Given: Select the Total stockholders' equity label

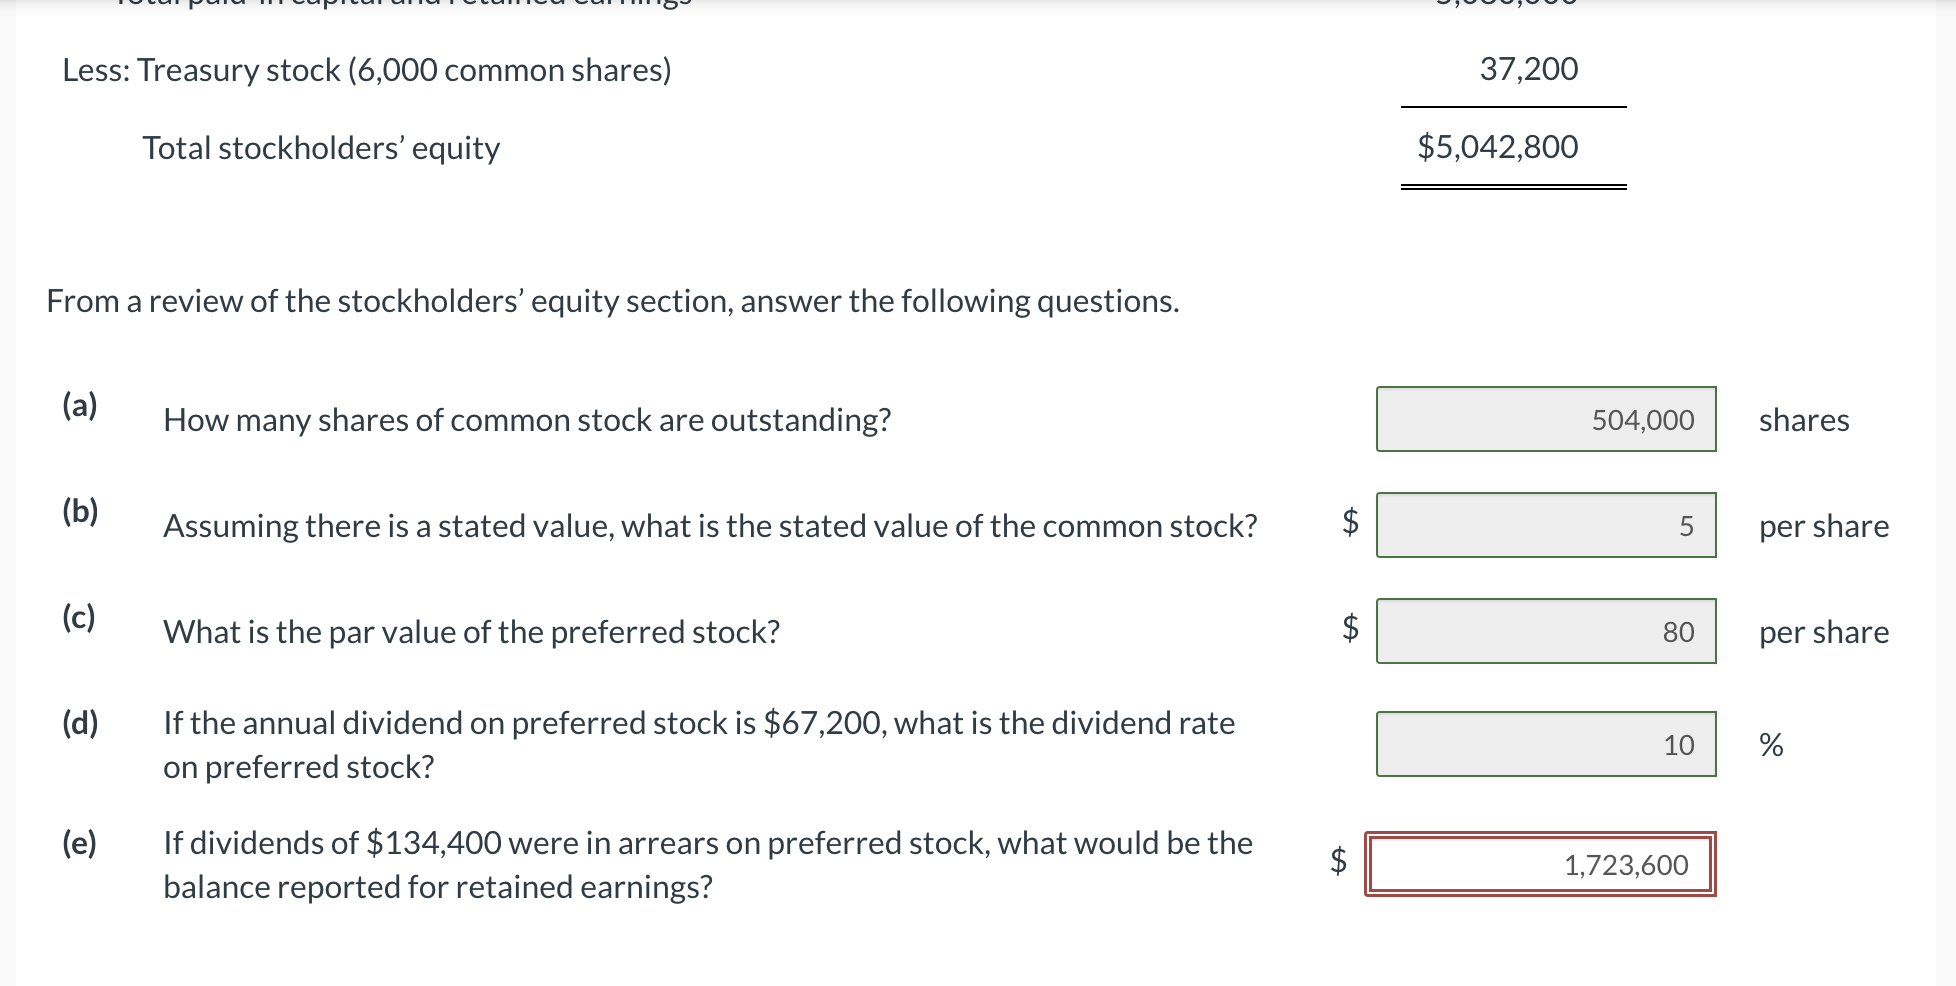Looking at the screenshot, I should (321, 147).
